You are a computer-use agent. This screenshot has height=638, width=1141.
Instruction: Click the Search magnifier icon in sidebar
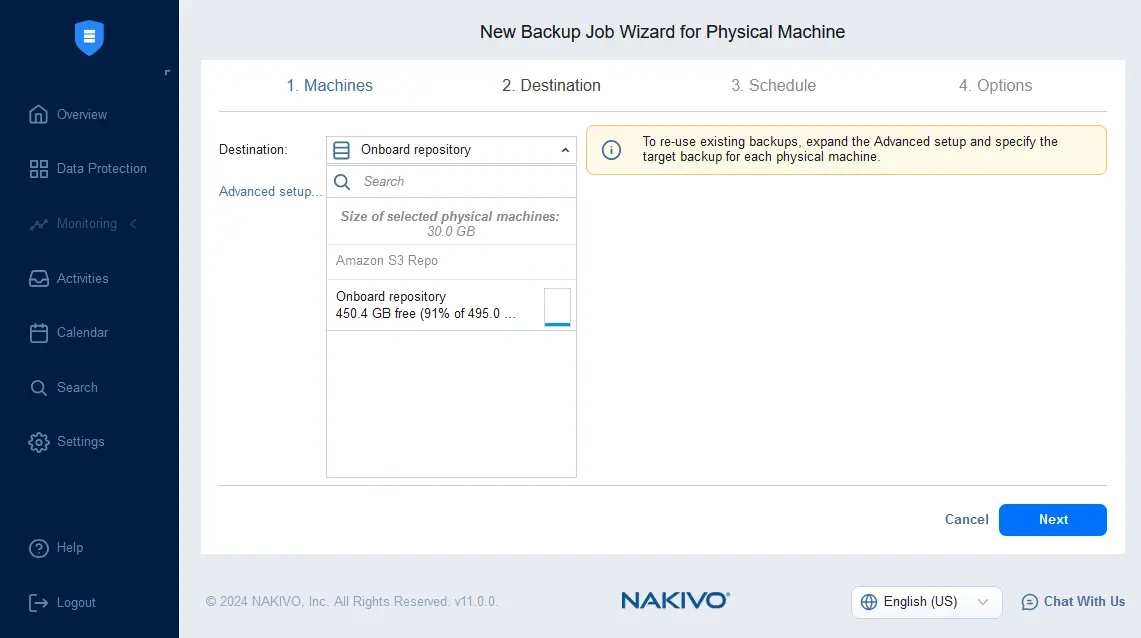point(39,388)
